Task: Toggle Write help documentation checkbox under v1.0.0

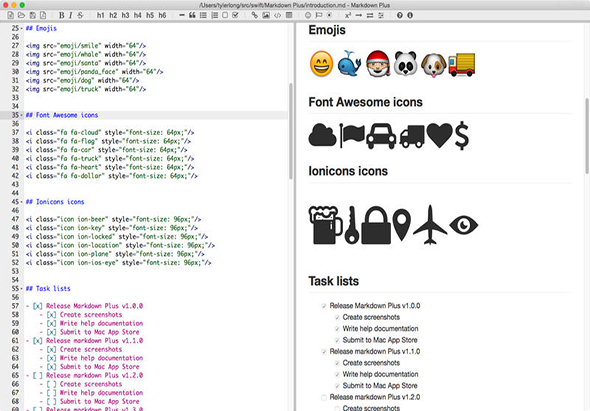Action: tap(337, 329)
